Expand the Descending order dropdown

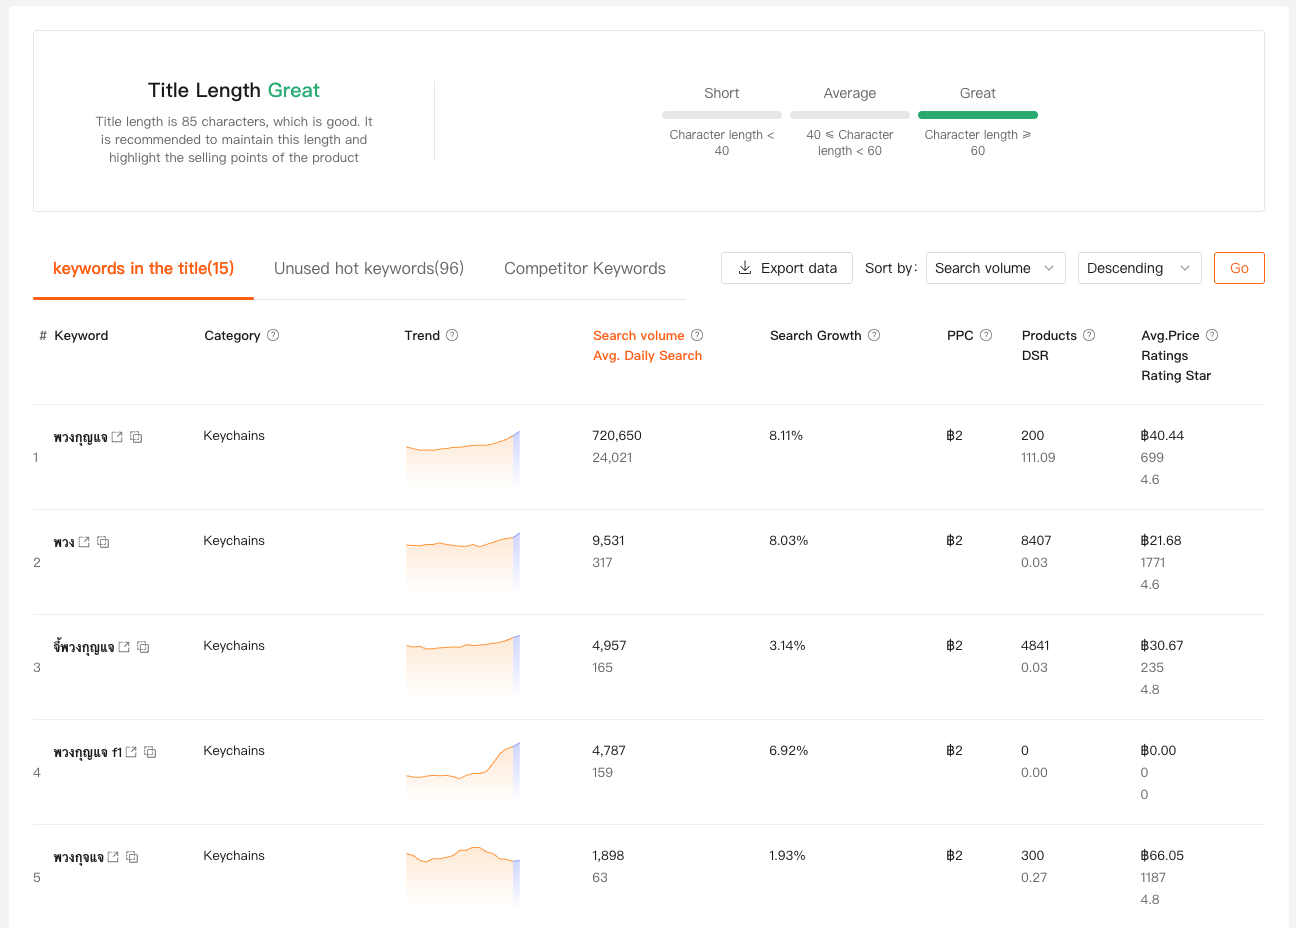[1139, 268]
